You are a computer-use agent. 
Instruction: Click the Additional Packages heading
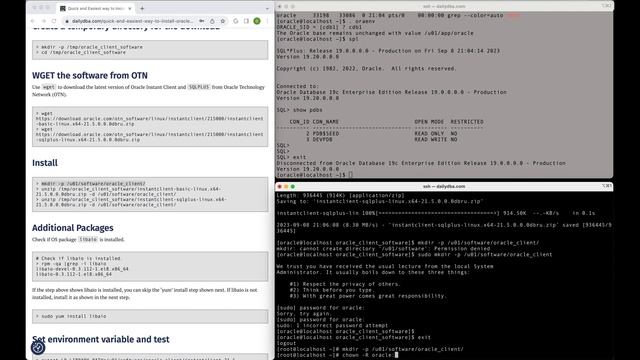(73, 228)
